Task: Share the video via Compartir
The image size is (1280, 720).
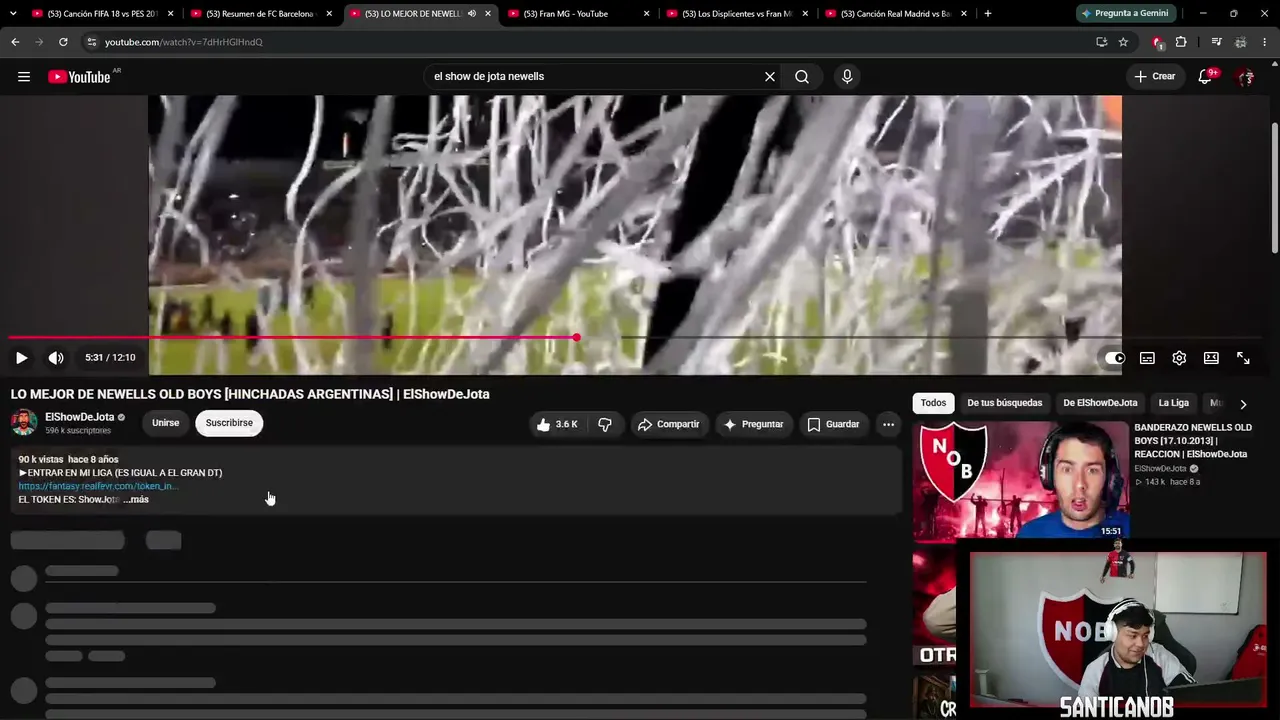Action: [x=668, y=424]
